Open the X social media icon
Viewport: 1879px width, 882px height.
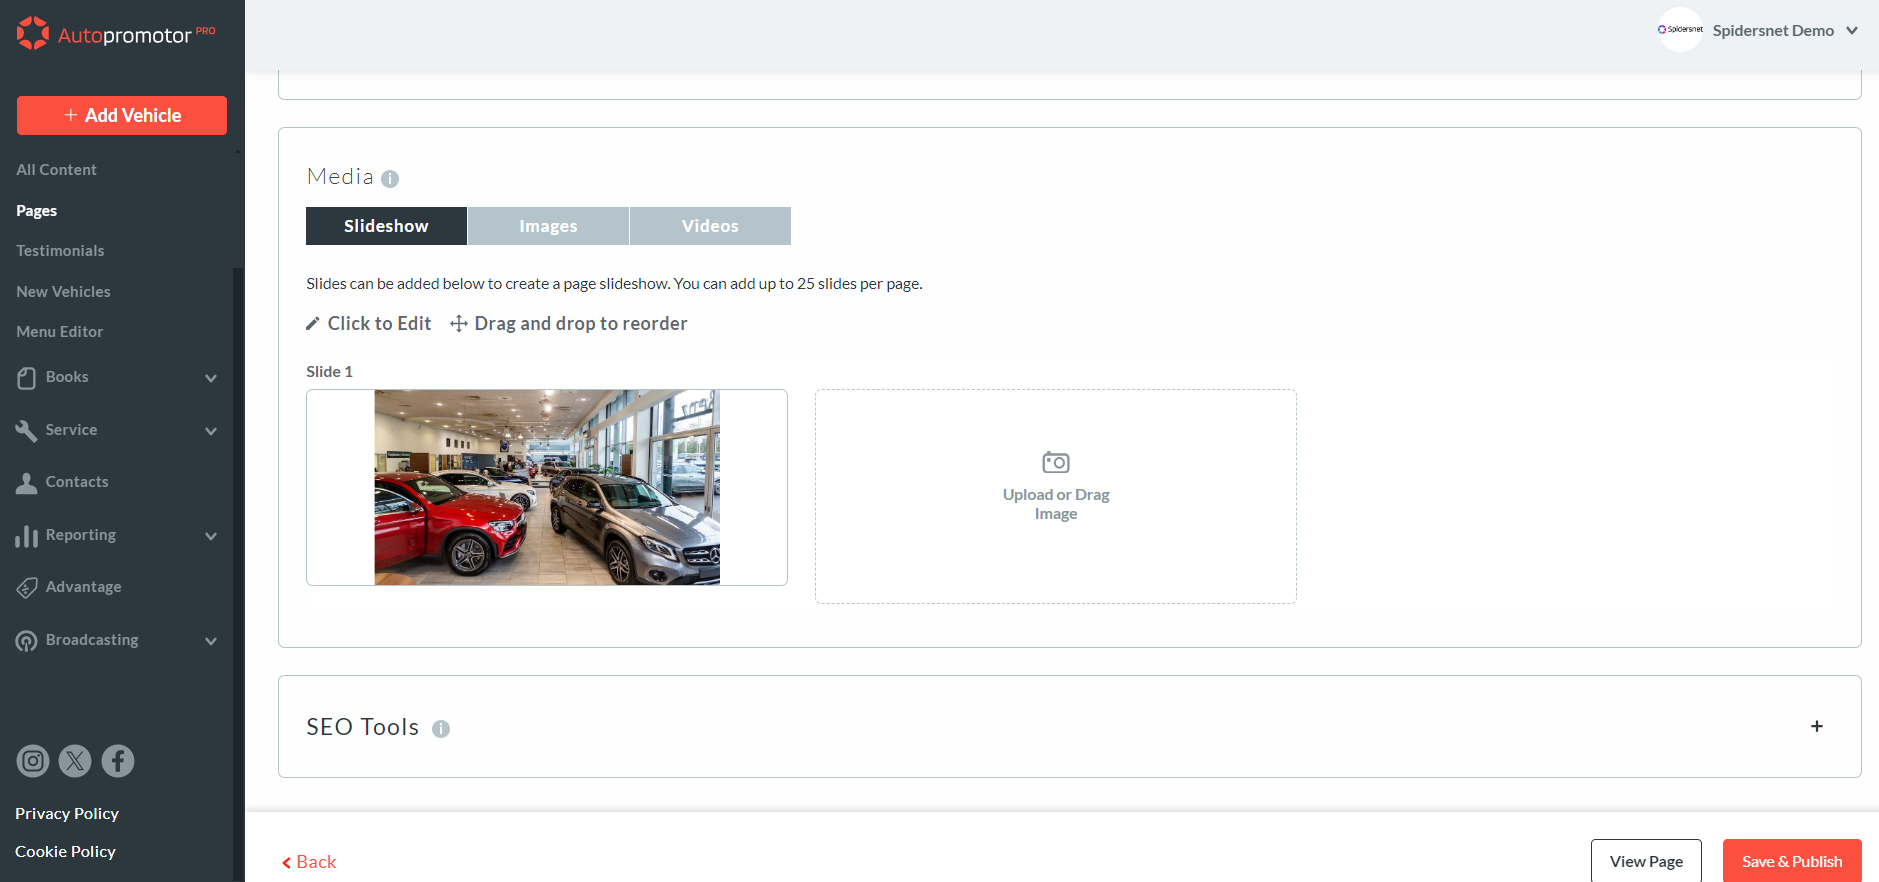75,761
